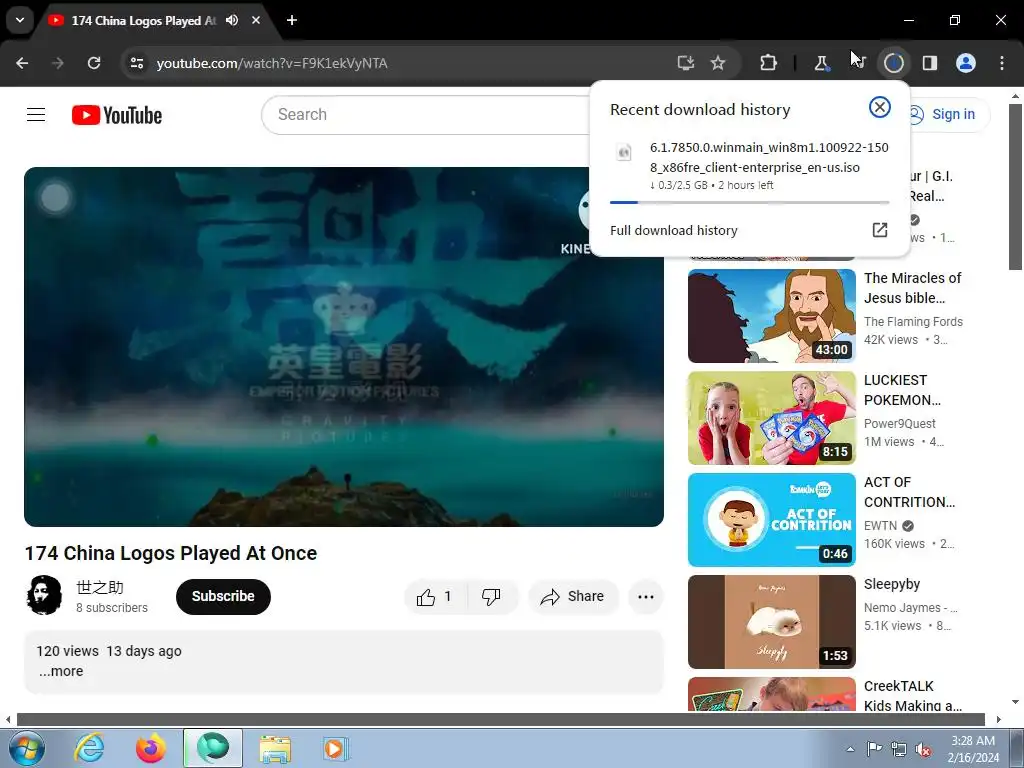Launch Firefox from taskbar
This screenshot has height=768, width=1024.
point(150,748)
